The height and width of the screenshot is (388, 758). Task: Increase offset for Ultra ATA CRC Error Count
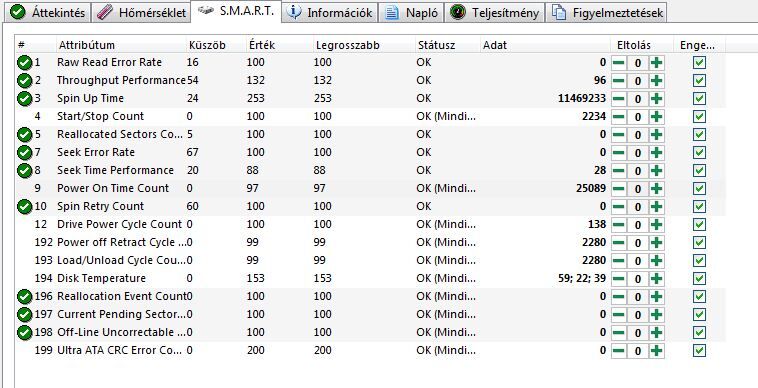click(656, 351)
